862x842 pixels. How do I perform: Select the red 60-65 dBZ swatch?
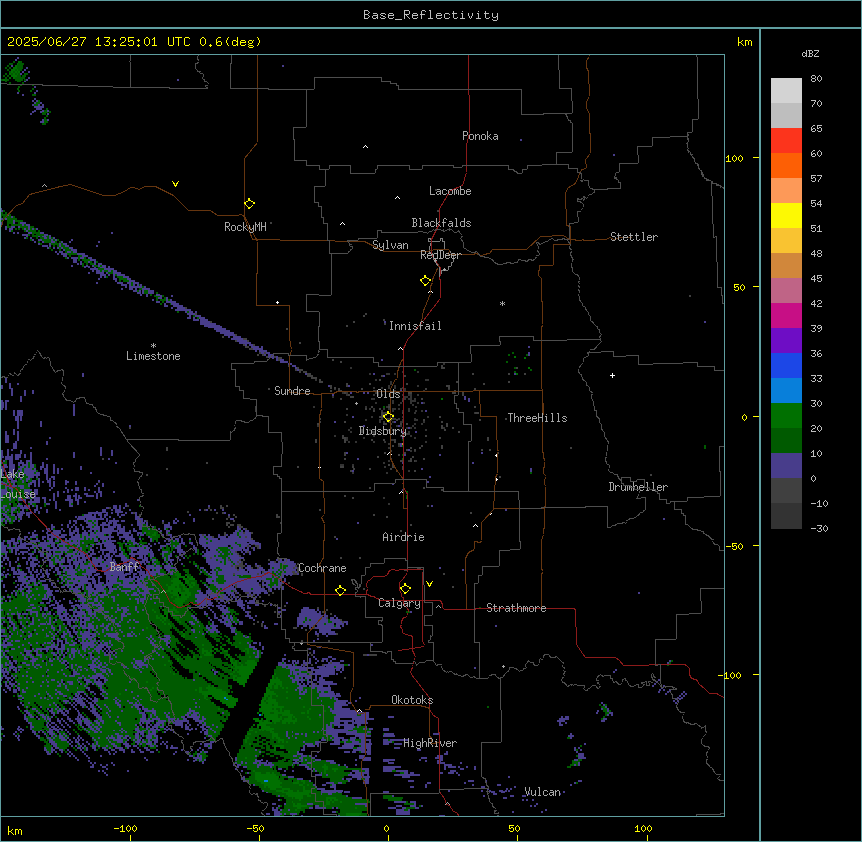point(786,141)
